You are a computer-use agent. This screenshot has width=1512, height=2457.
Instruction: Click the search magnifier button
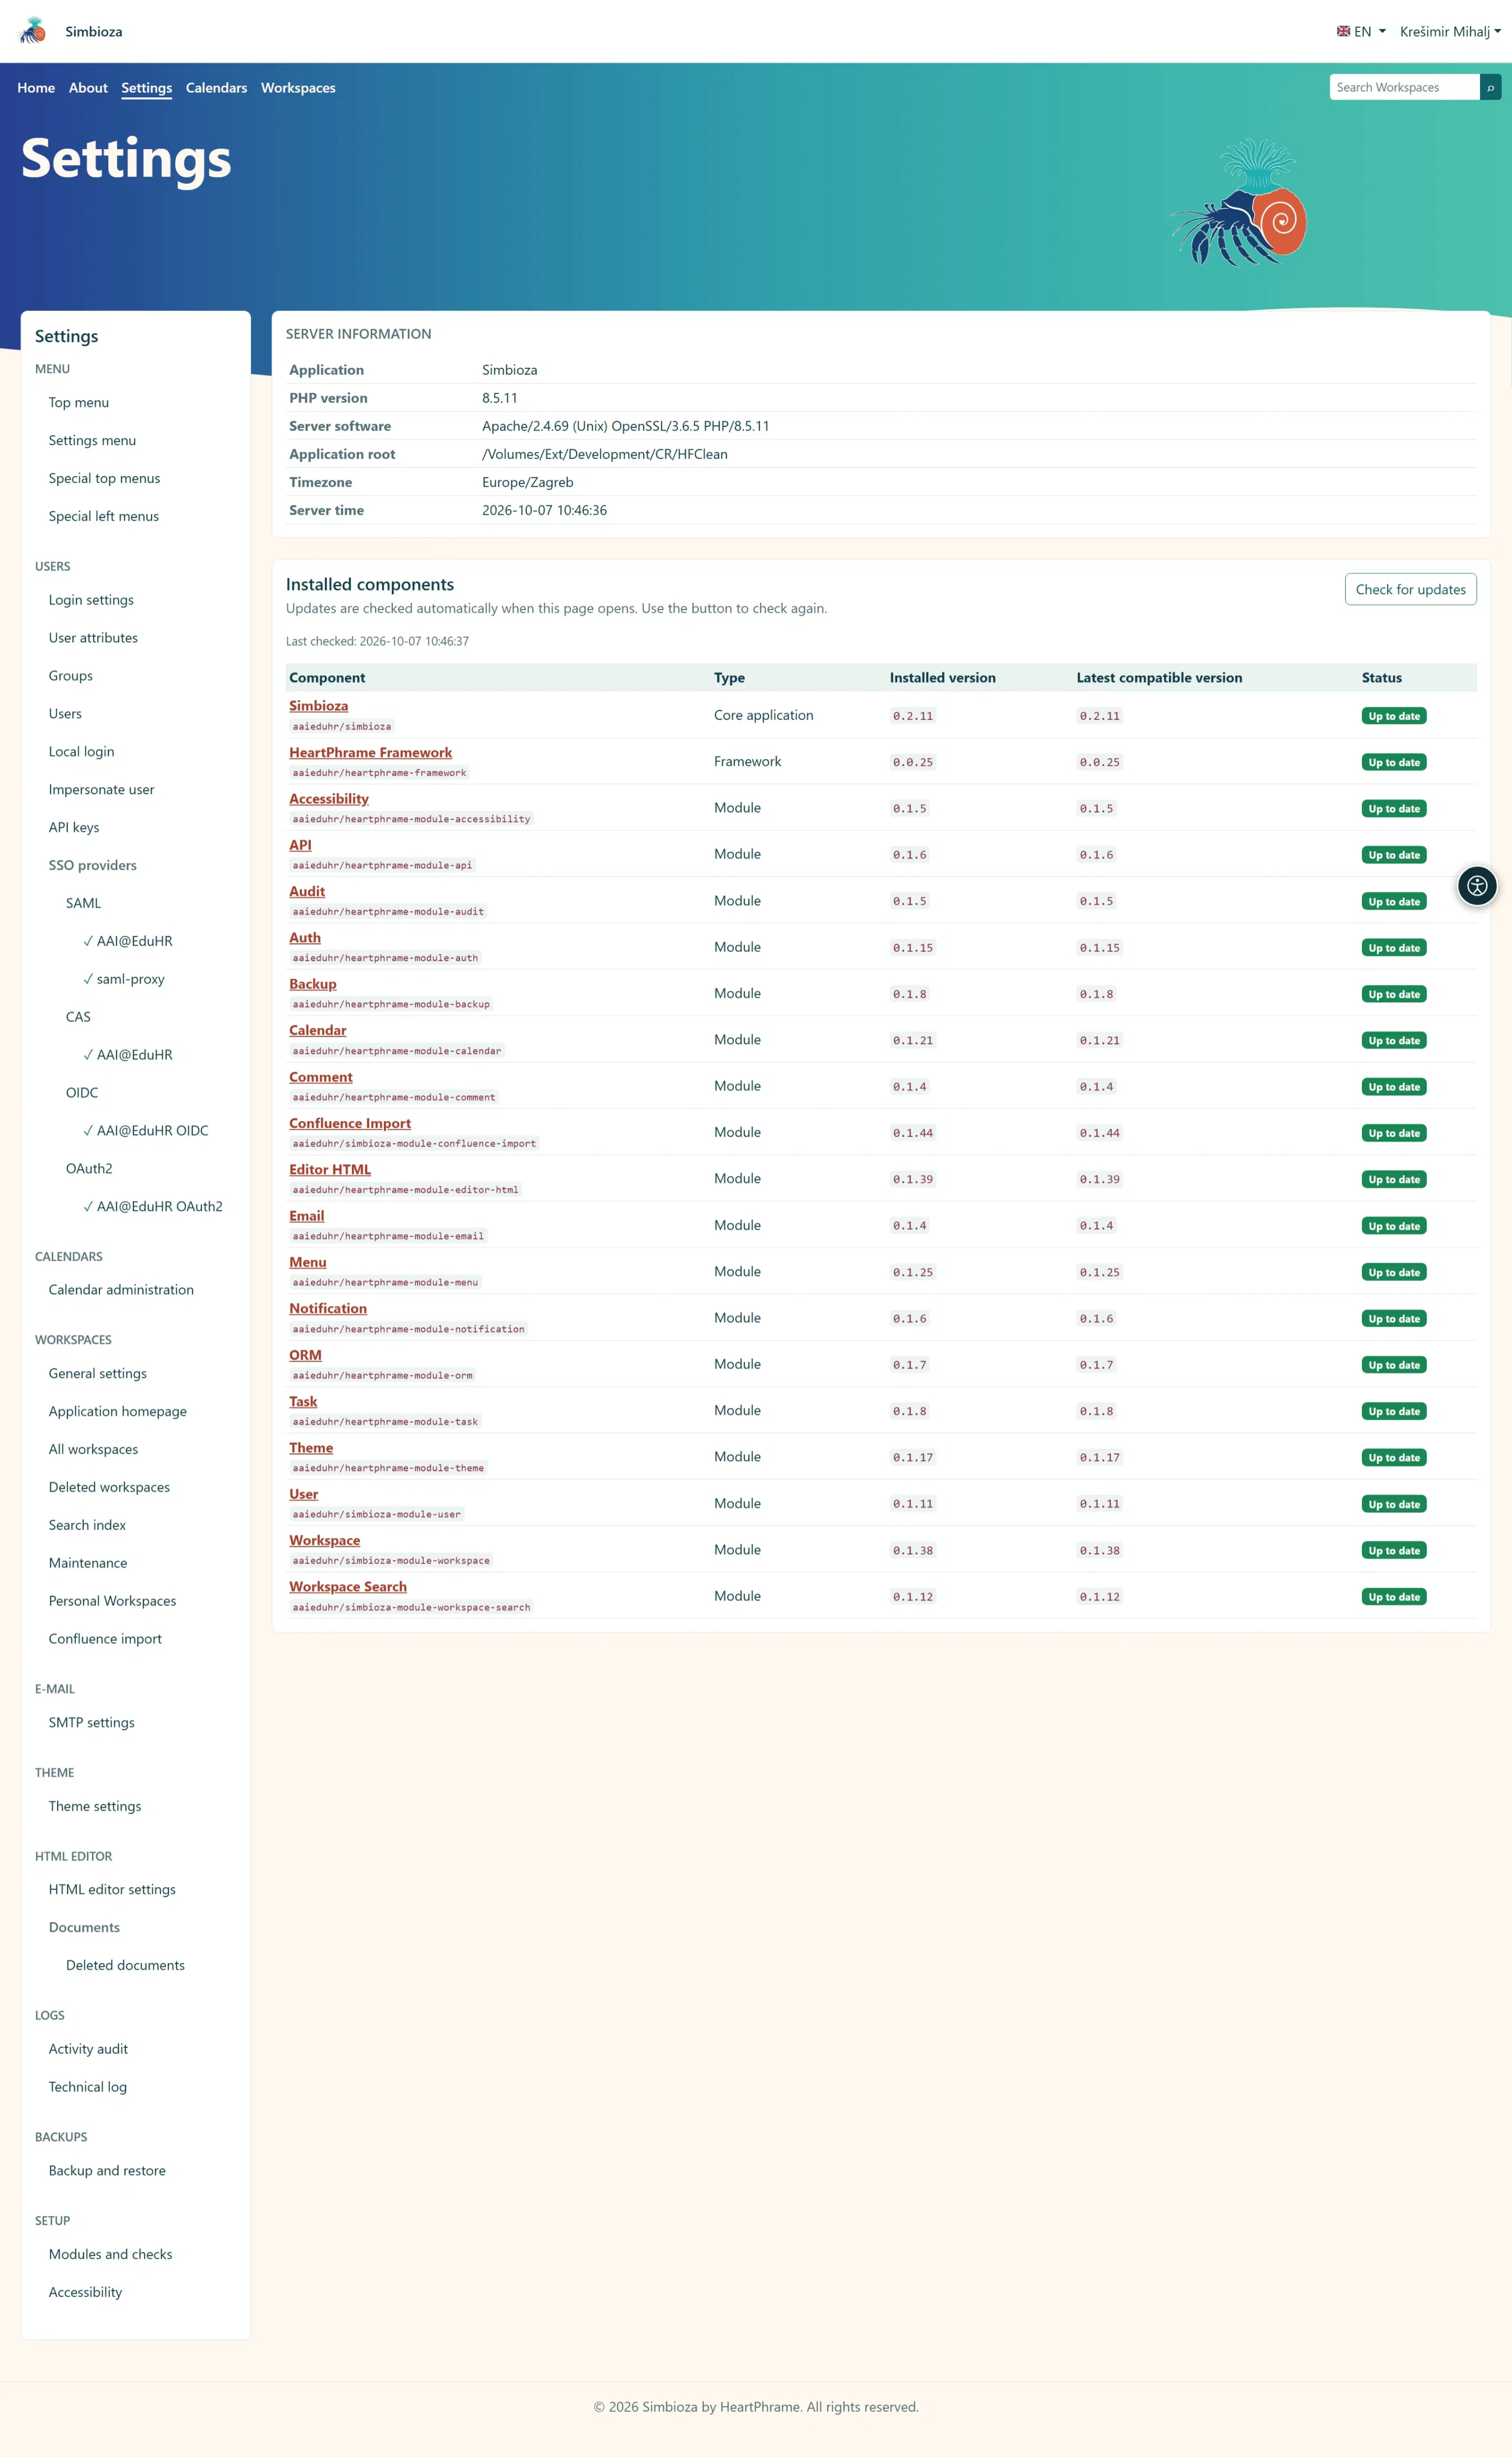1490,87
